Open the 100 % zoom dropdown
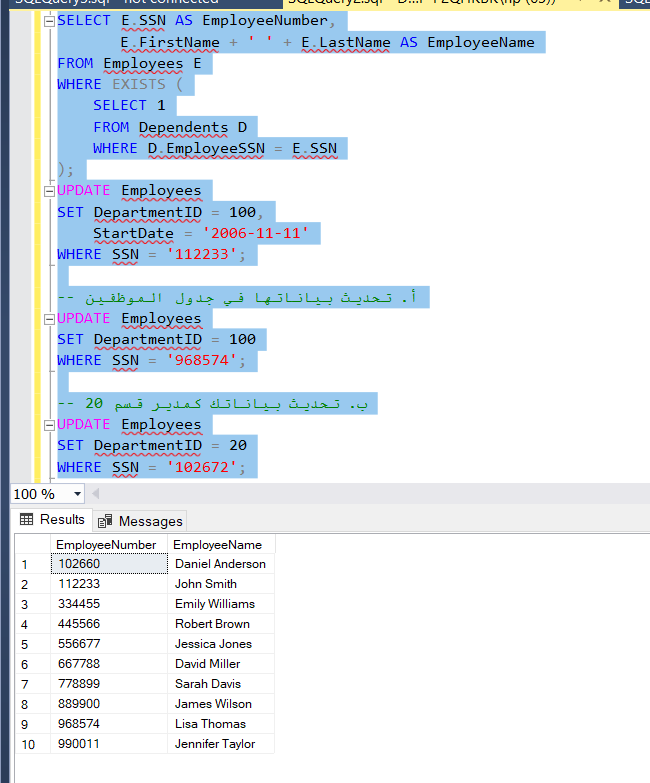 click(77, 494)
